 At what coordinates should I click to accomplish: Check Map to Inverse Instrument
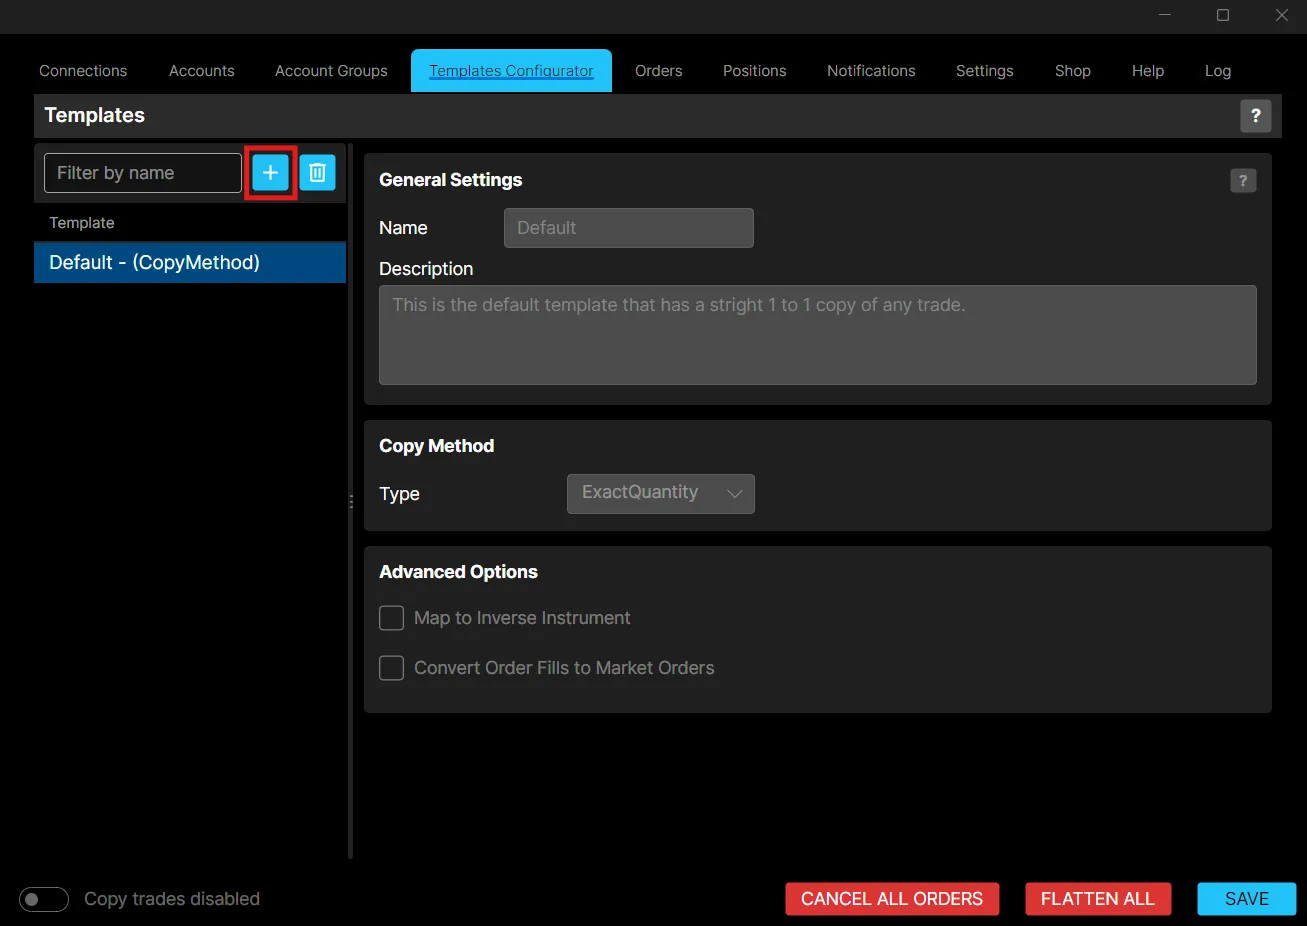pyautogui.click(x=392, y=618)
